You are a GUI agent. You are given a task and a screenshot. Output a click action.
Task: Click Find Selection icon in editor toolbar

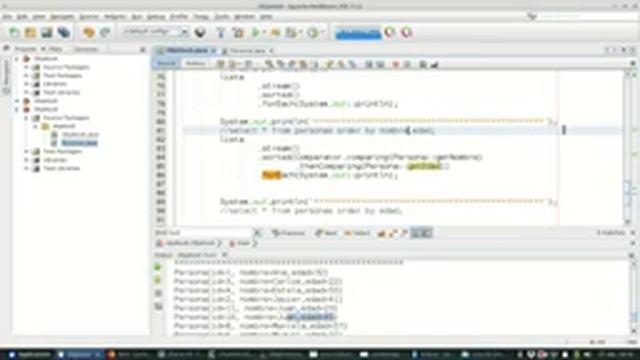(x=269, y=64)
